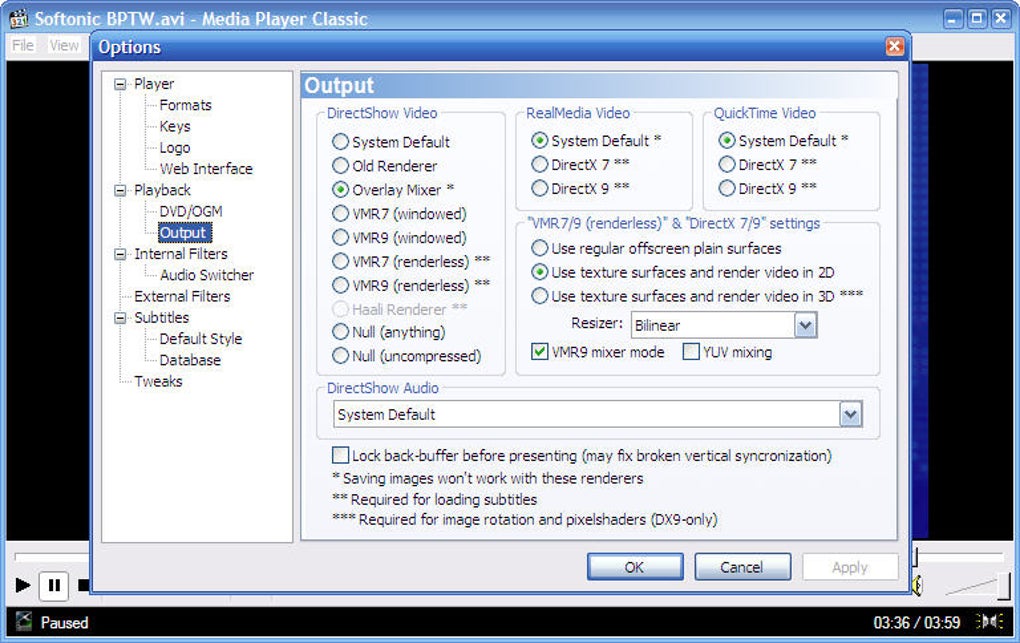Collapse the Player tree node
The height and width of the screenshot is (643, 1020).
click(x=120, y=84)
